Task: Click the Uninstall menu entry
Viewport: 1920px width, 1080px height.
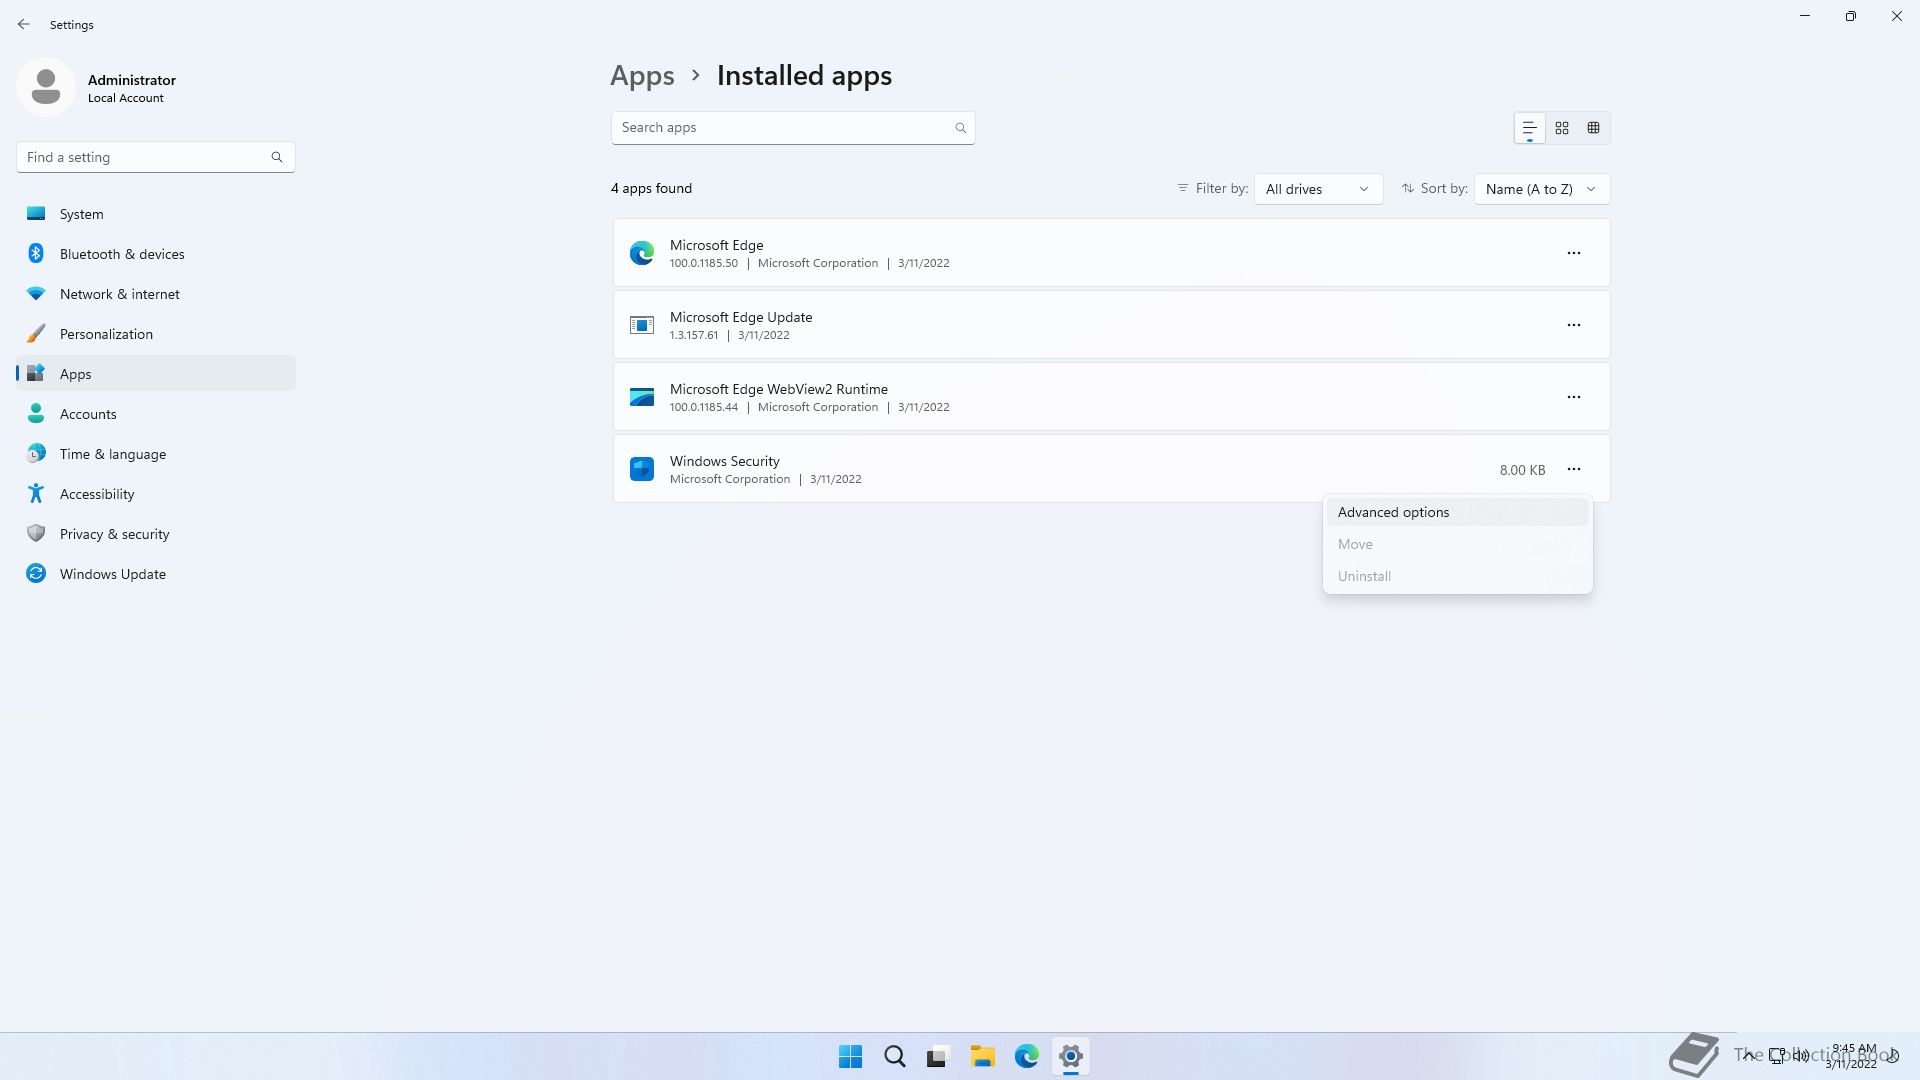Action: pos(1457,576)
